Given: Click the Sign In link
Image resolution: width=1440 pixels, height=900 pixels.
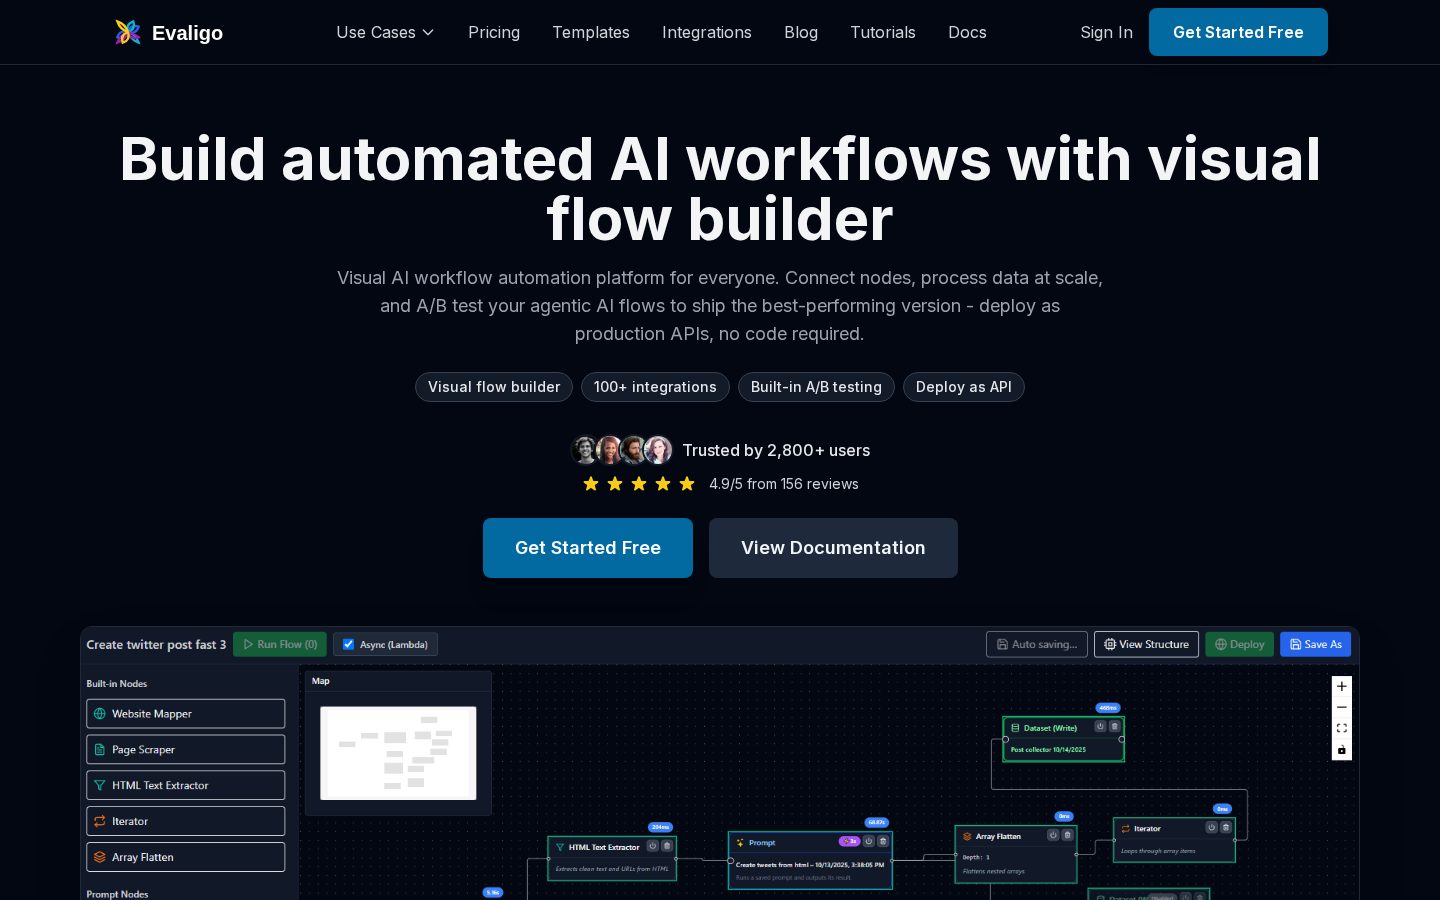Looking at the screenshot, I should pyautogui.click(x=1106, y=32).
